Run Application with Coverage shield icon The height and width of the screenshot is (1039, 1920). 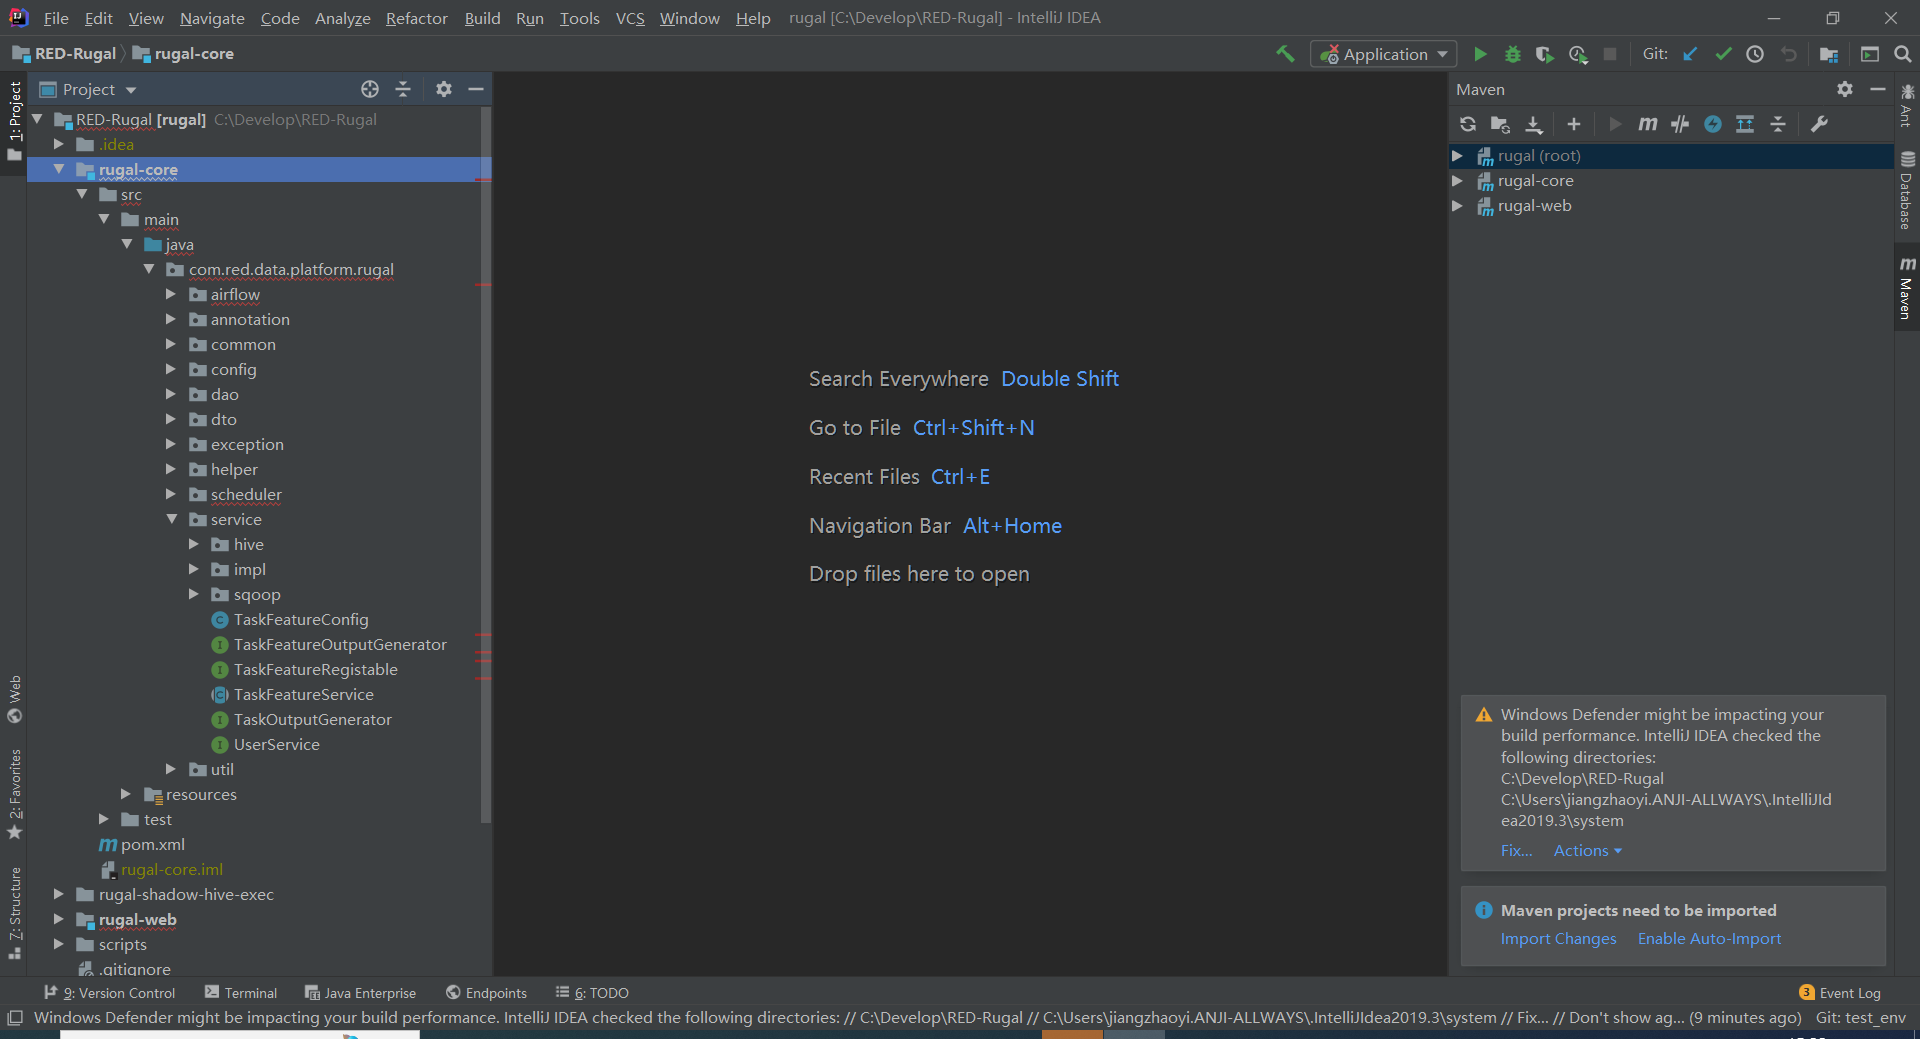point(1545,54)
